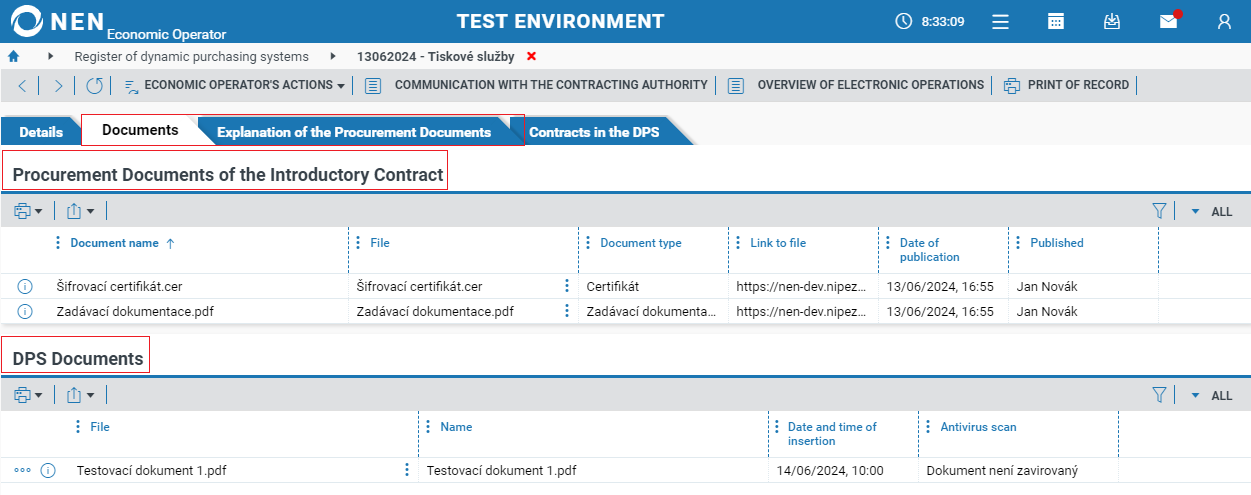Open the print dropdown in the Procurement Documents toolbar

[28, 211]
